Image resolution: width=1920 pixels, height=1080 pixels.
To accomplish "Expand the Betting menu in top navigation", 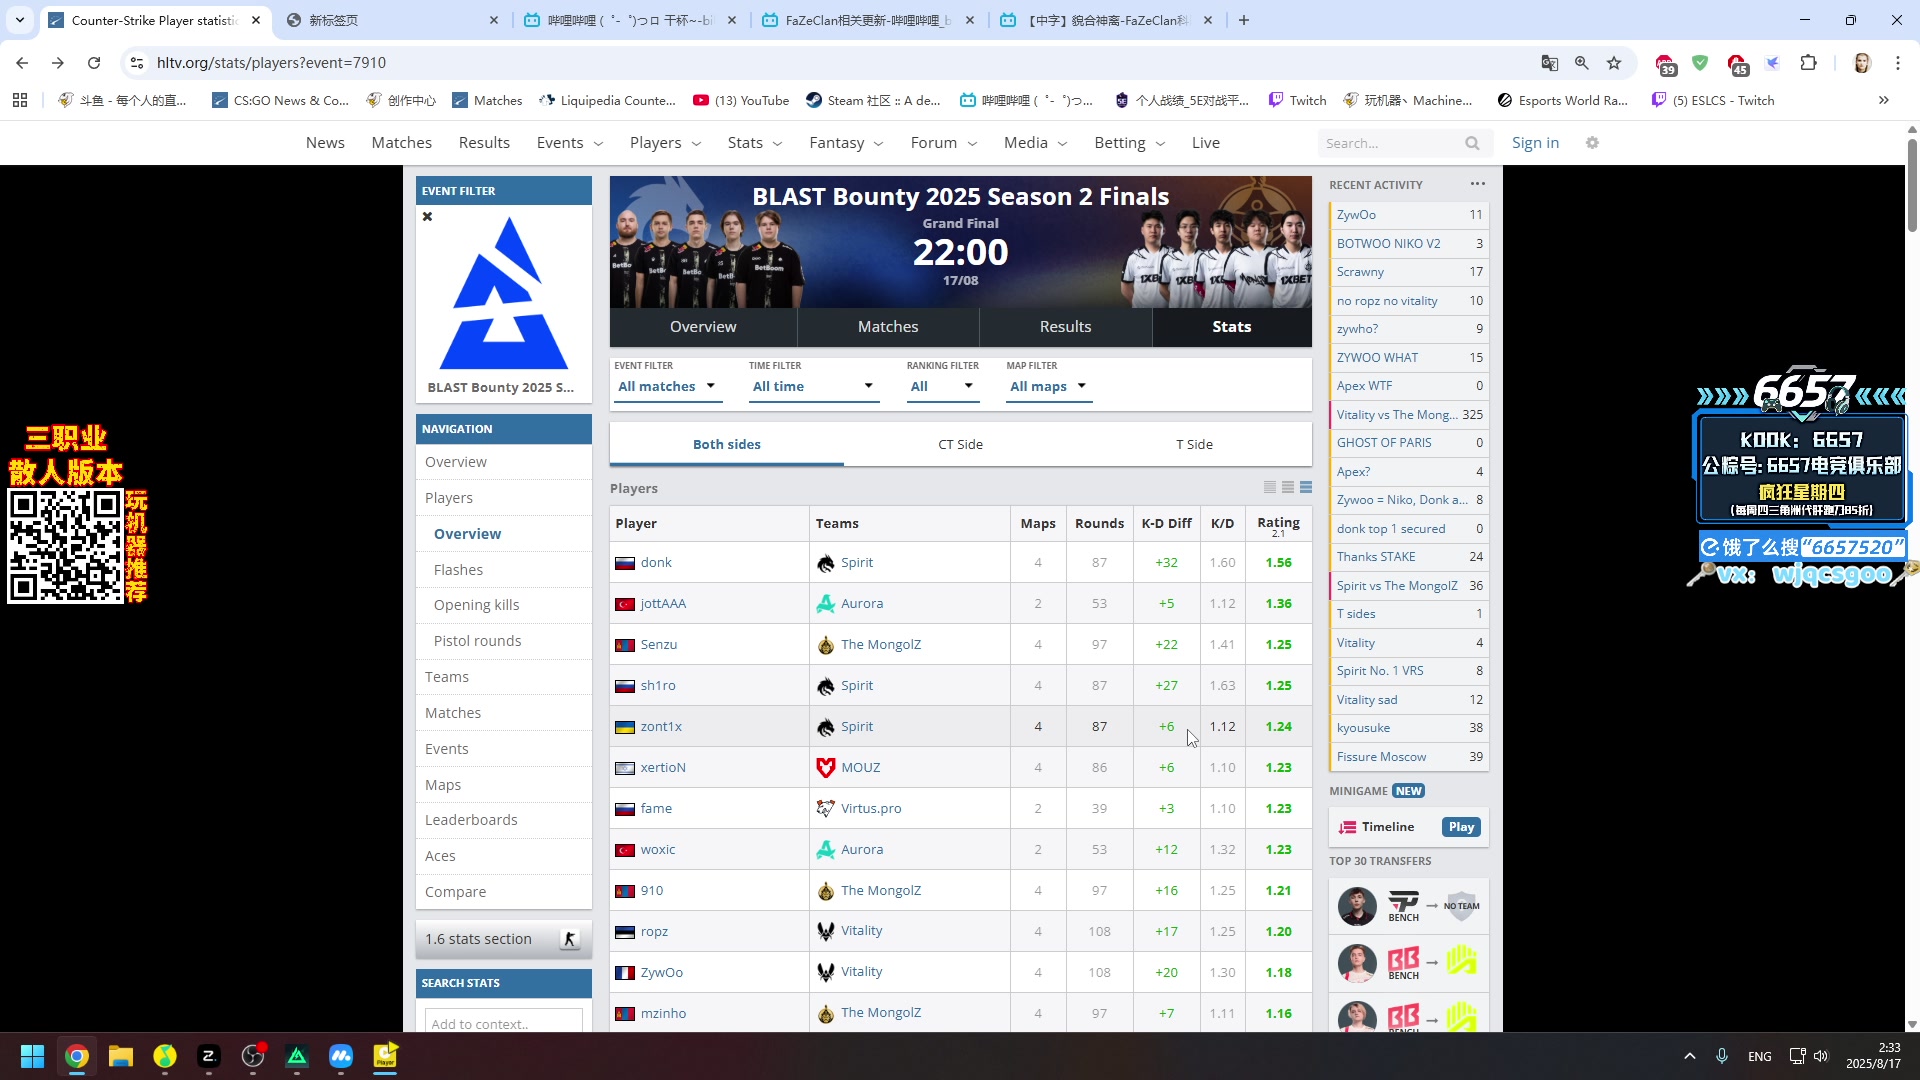I will [x=1130, y=143].
